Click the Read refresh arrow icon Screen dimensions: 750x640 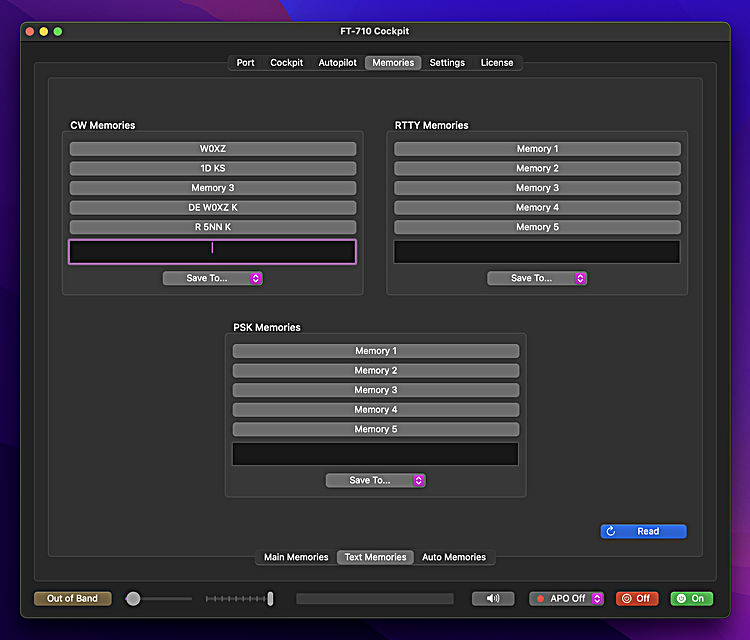611,531
